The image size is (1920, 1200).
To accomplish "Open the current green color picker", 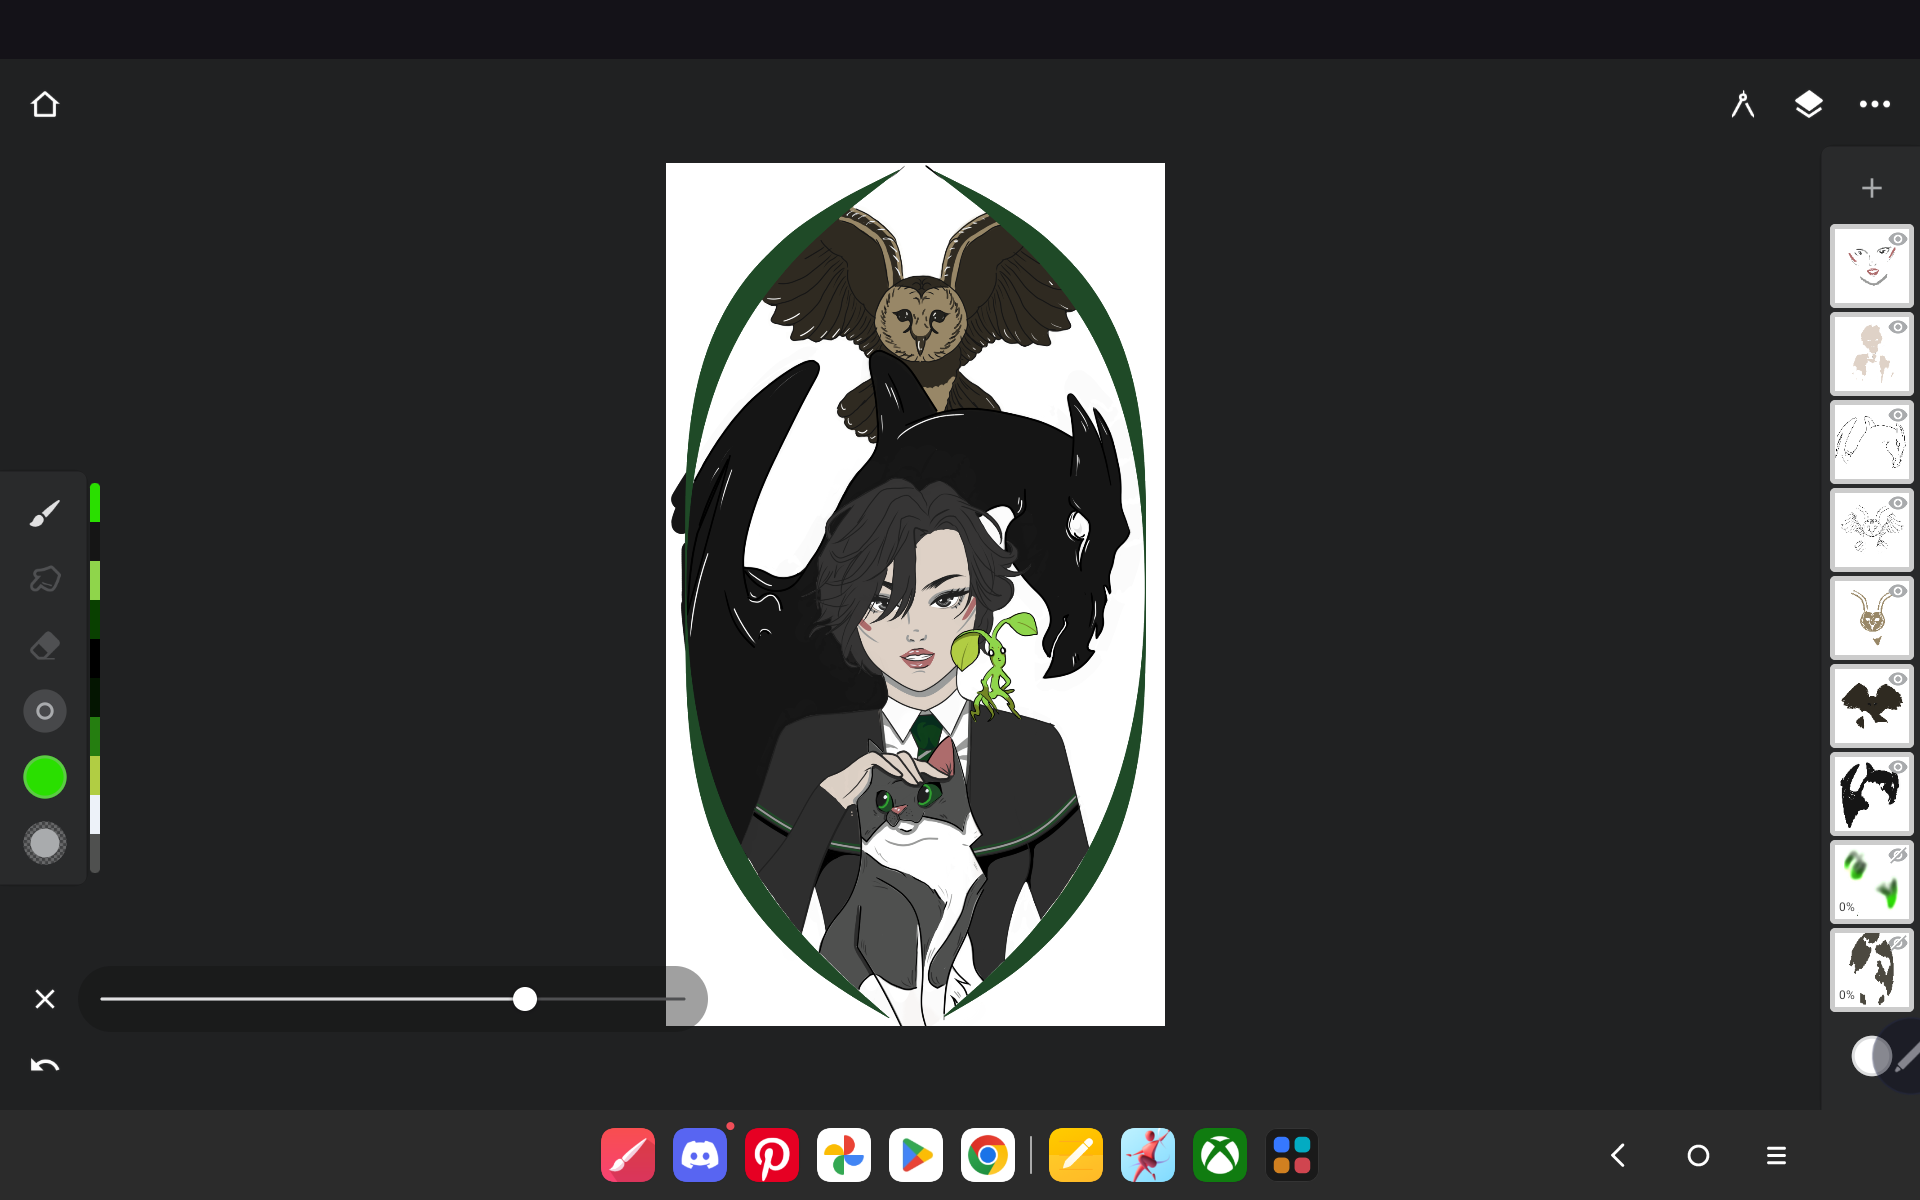I will click(x=45, y=777).
